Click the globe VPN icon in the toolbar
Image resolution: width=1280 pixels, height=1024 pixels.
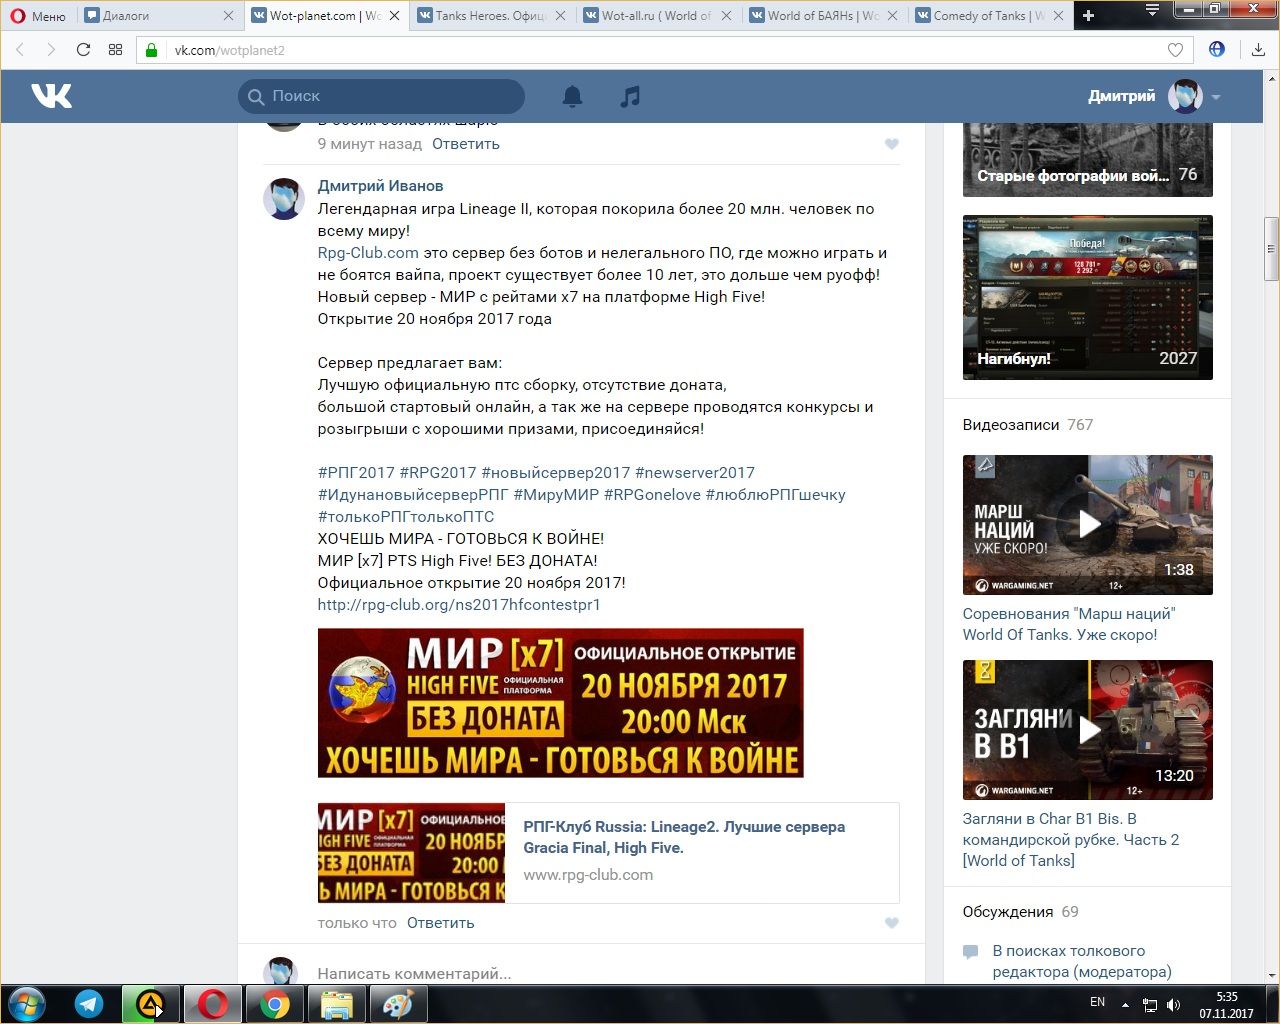pos(1217,49)
